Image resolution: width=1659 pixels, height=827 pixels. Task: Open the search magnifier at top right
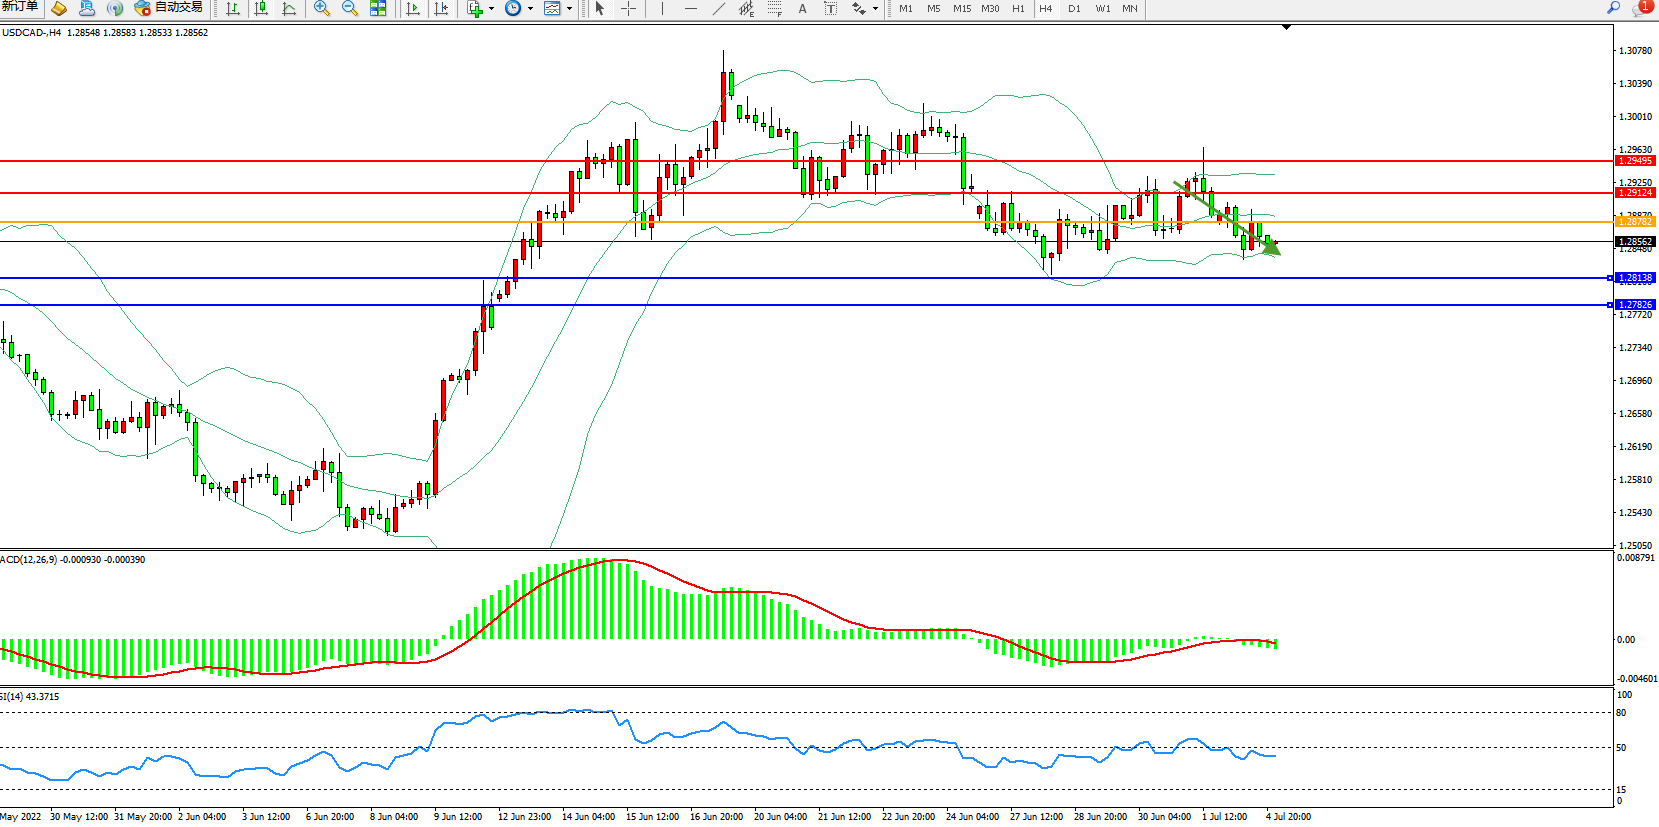pos(1613,8)
